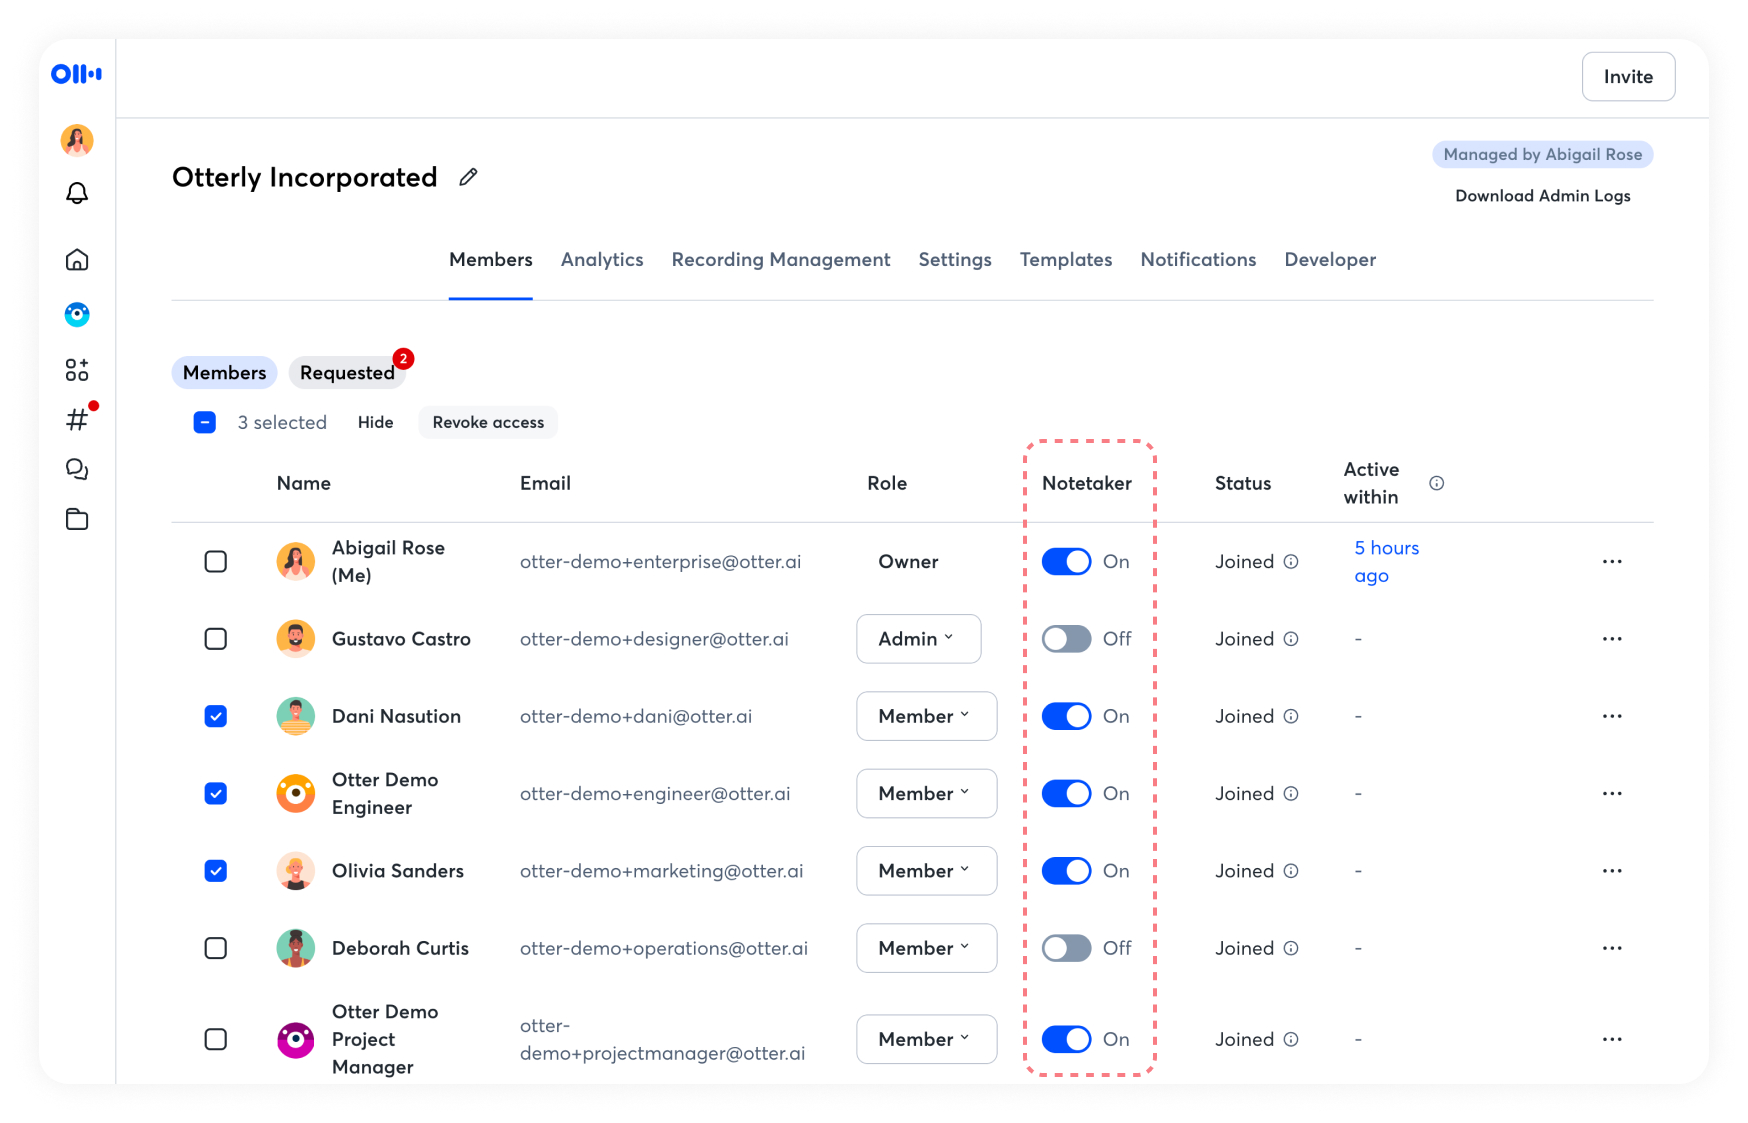Switch to the Analytics tab

602,260
